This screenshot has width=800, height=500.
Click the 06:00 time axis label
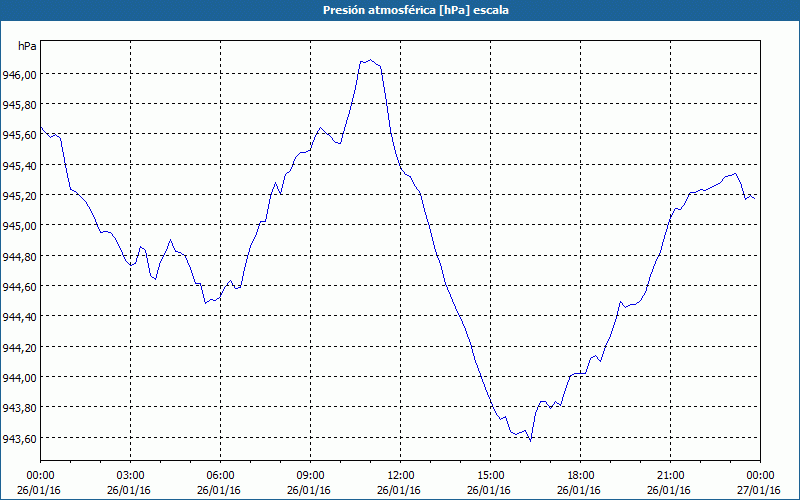[x=220, y=476]
